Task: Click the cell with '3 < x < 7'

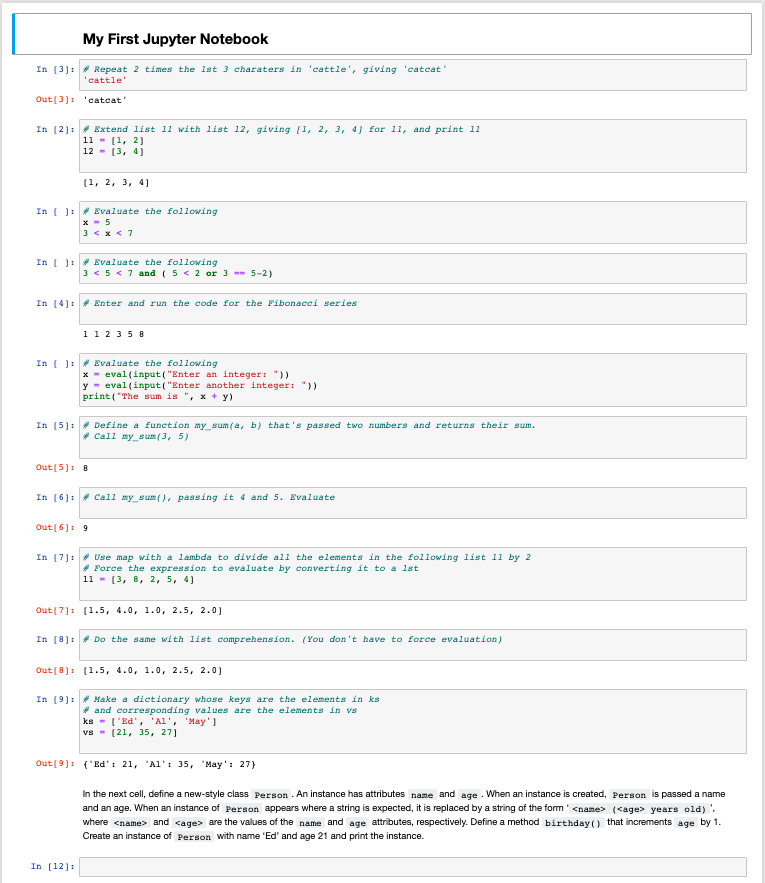Action: pos(413,222)
